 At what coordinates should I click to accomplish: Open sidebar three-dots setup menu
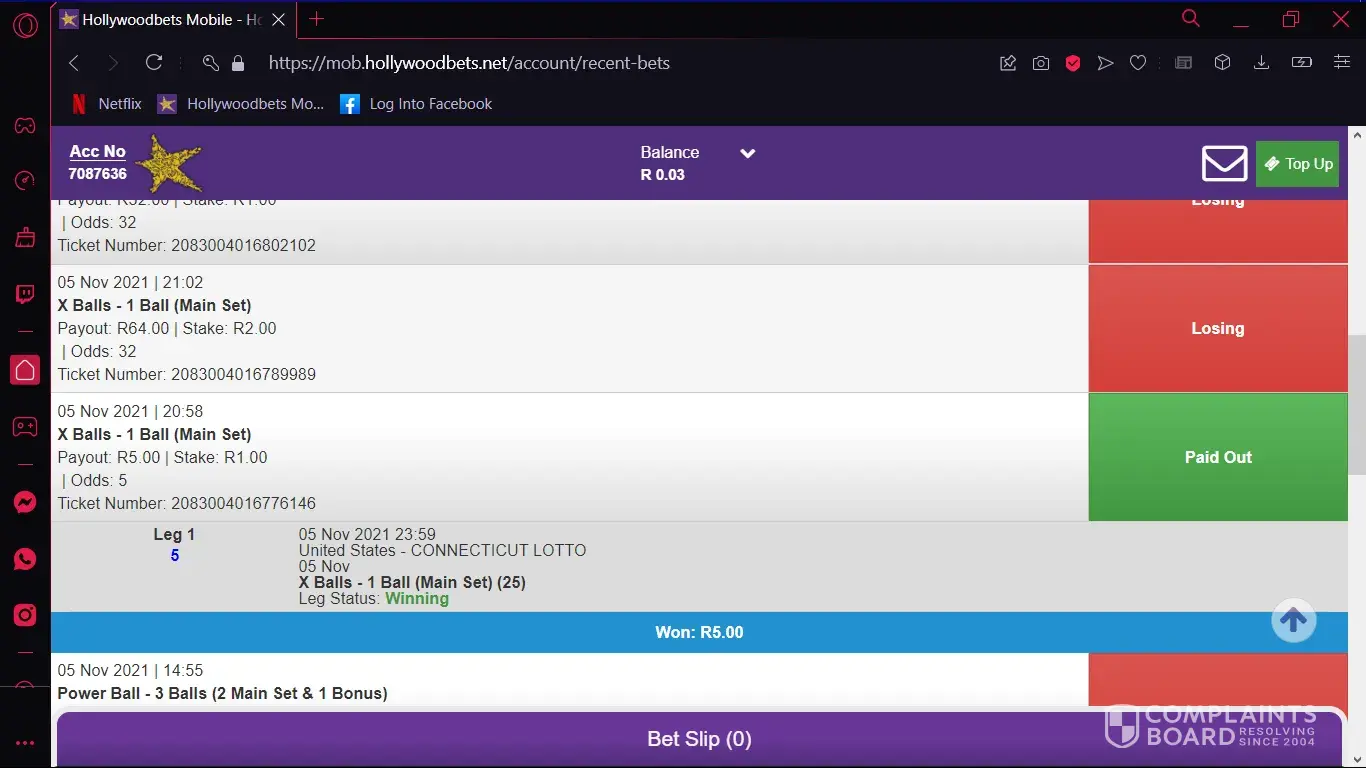[25, 743]
